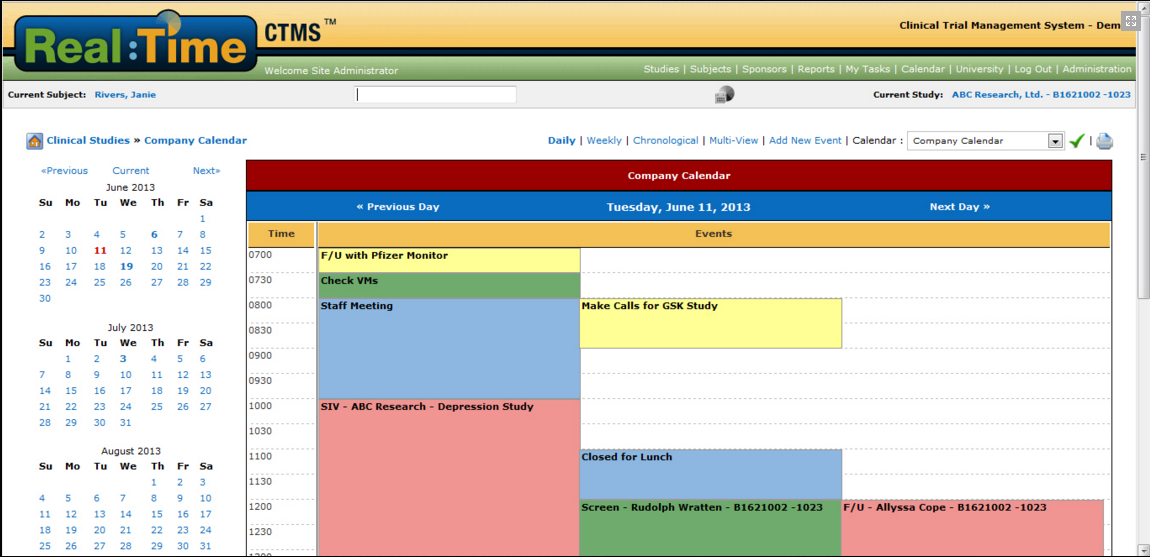
Task: Go to Previous Day
Action: coord(398,207)
